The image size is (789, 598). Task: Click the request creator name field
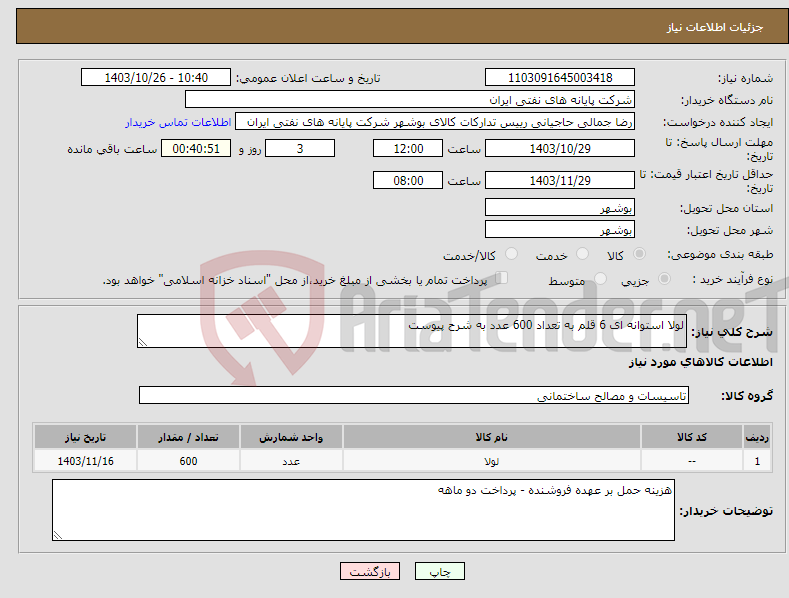[435, 122]
